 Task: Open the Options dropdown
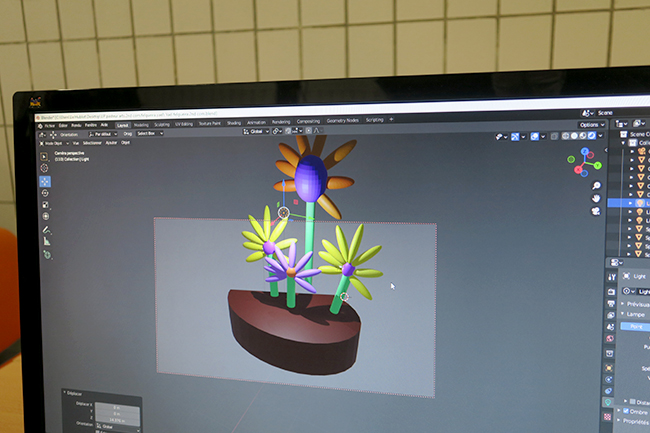point(592,125)
